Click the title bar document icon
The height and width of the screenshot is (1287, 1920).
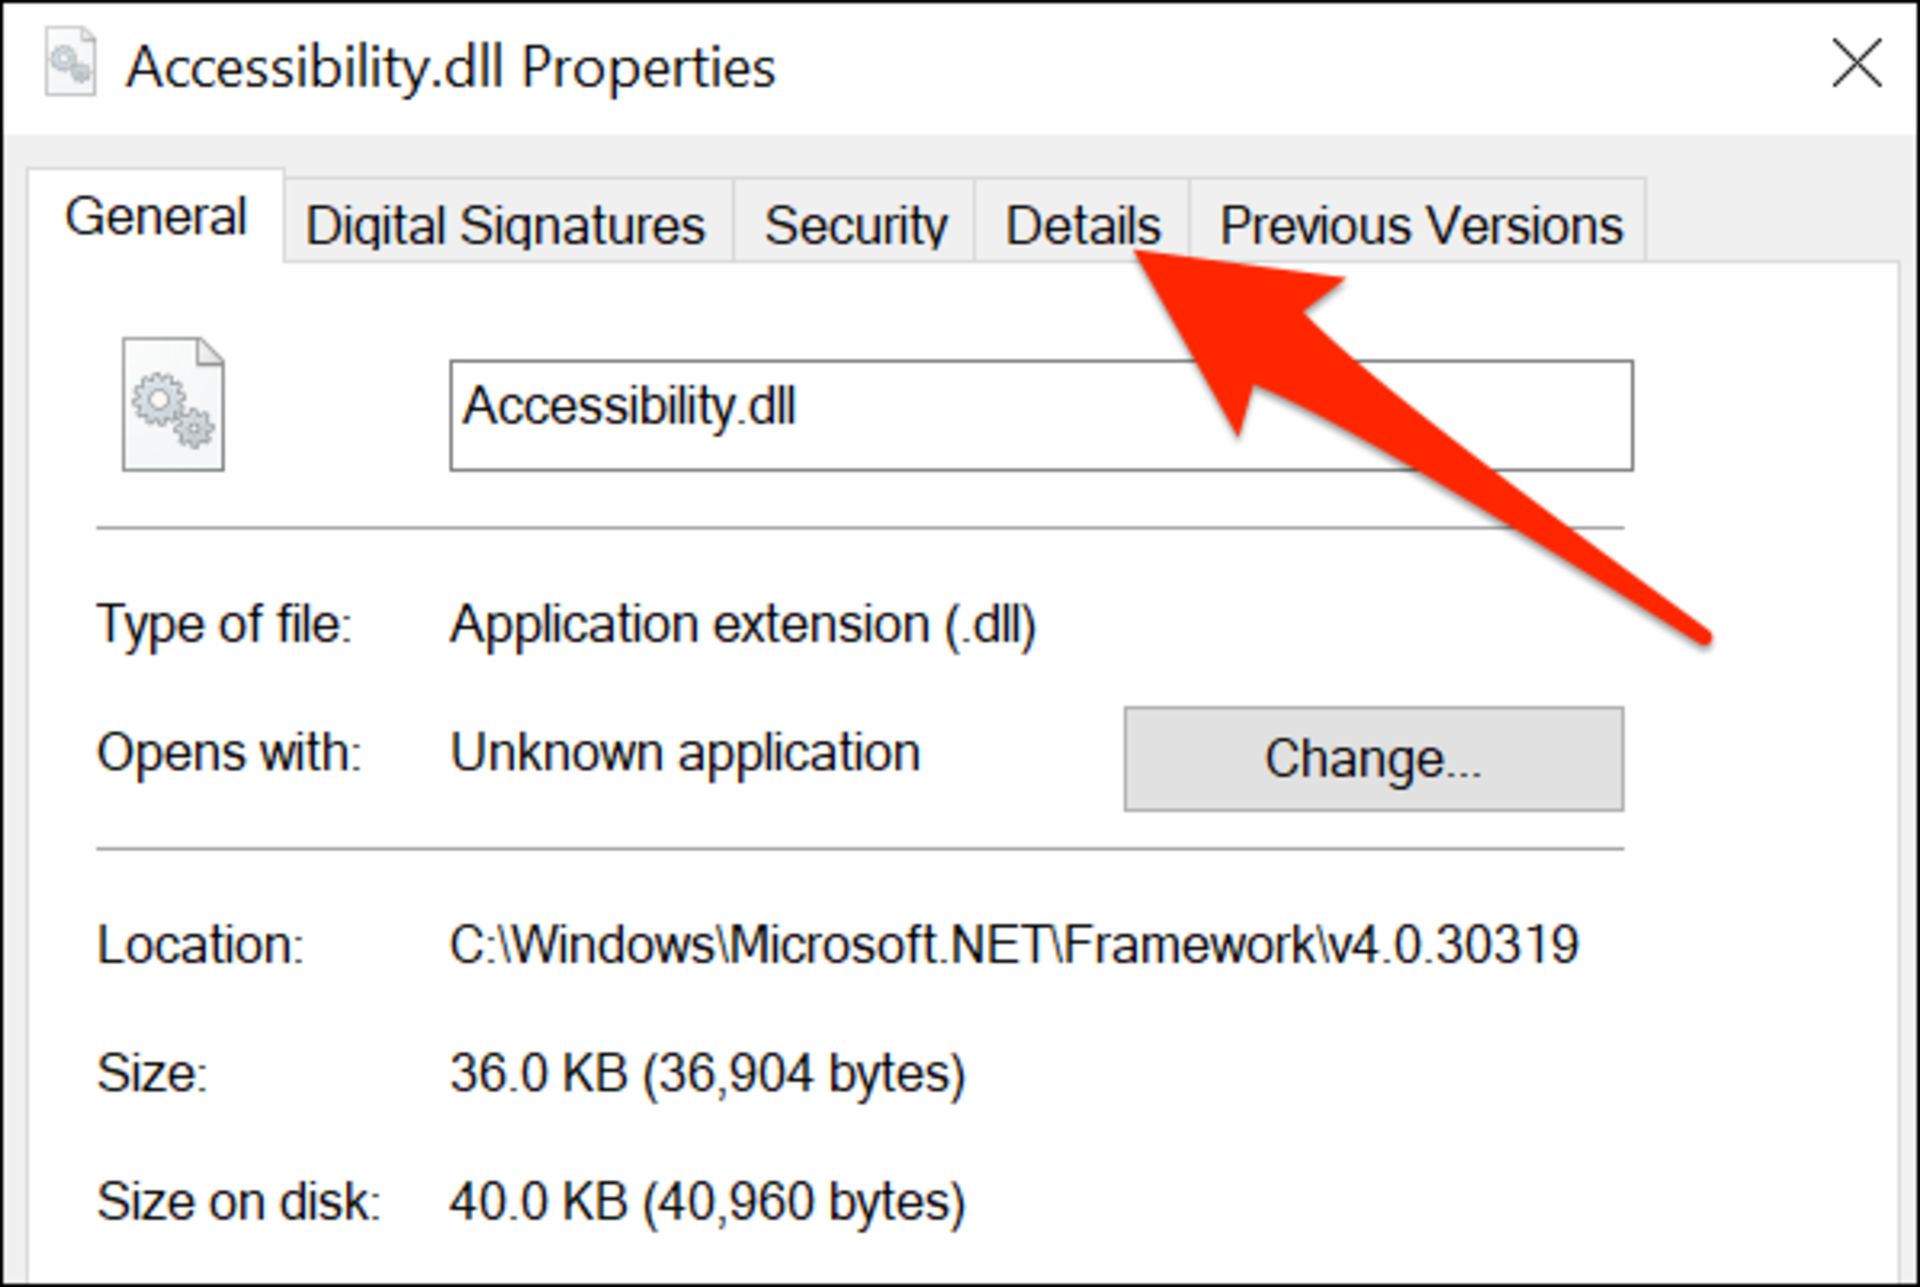coord(70,62)
